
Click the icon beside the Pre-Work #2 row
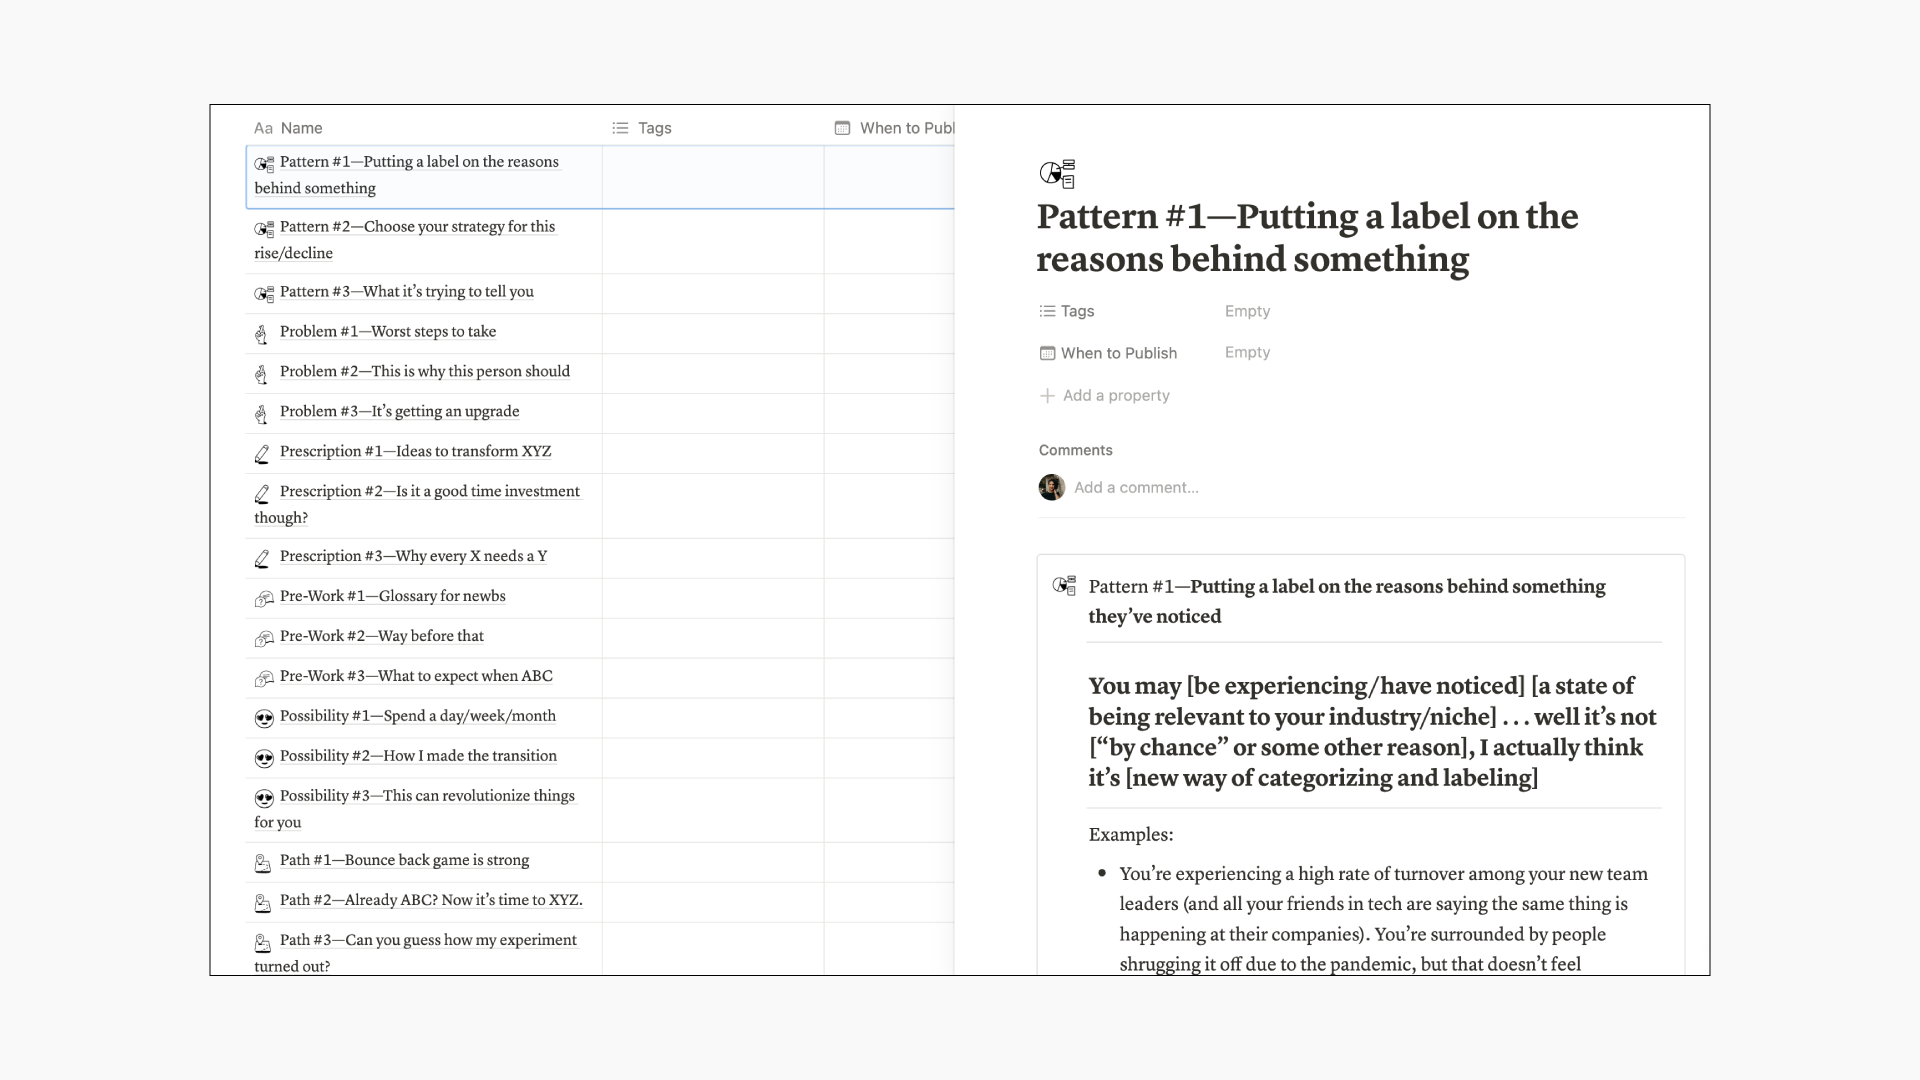point(264,638)
